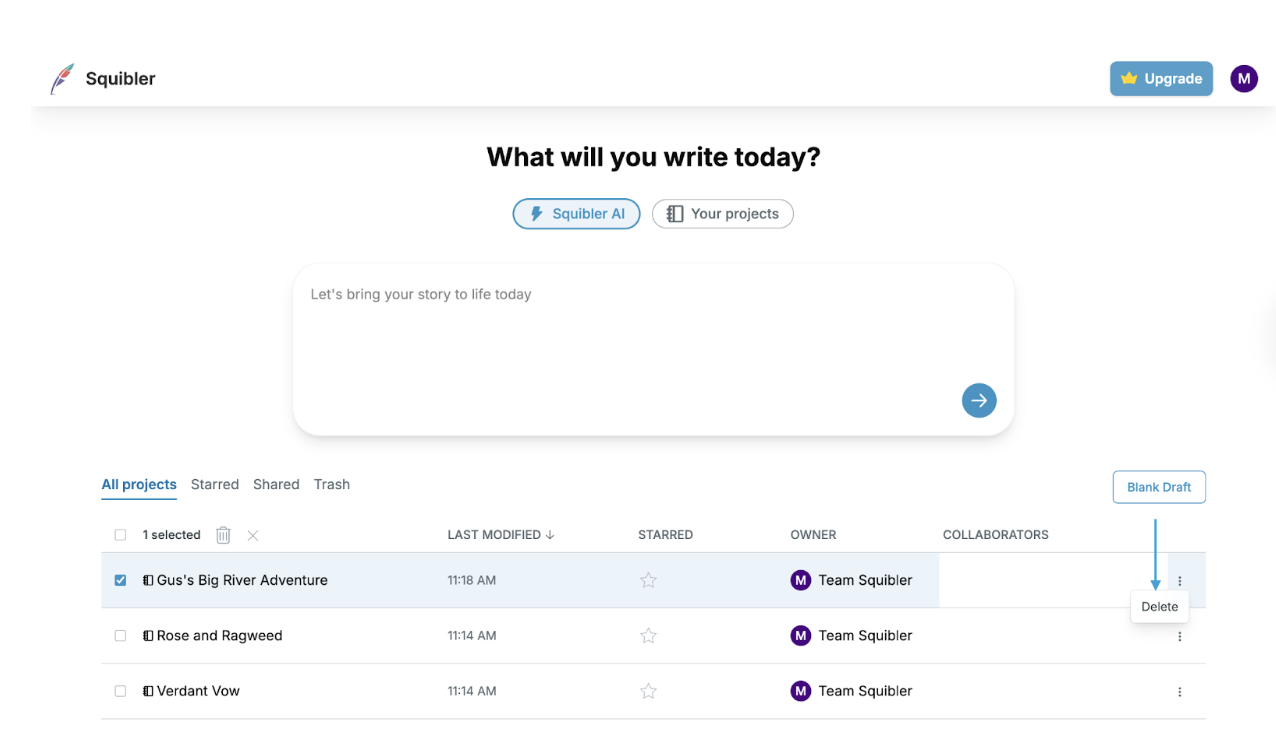The height and width of the screenshot is (756, 1276).
Task: Click the Squibler feather logo
Action: pos(62,79)
